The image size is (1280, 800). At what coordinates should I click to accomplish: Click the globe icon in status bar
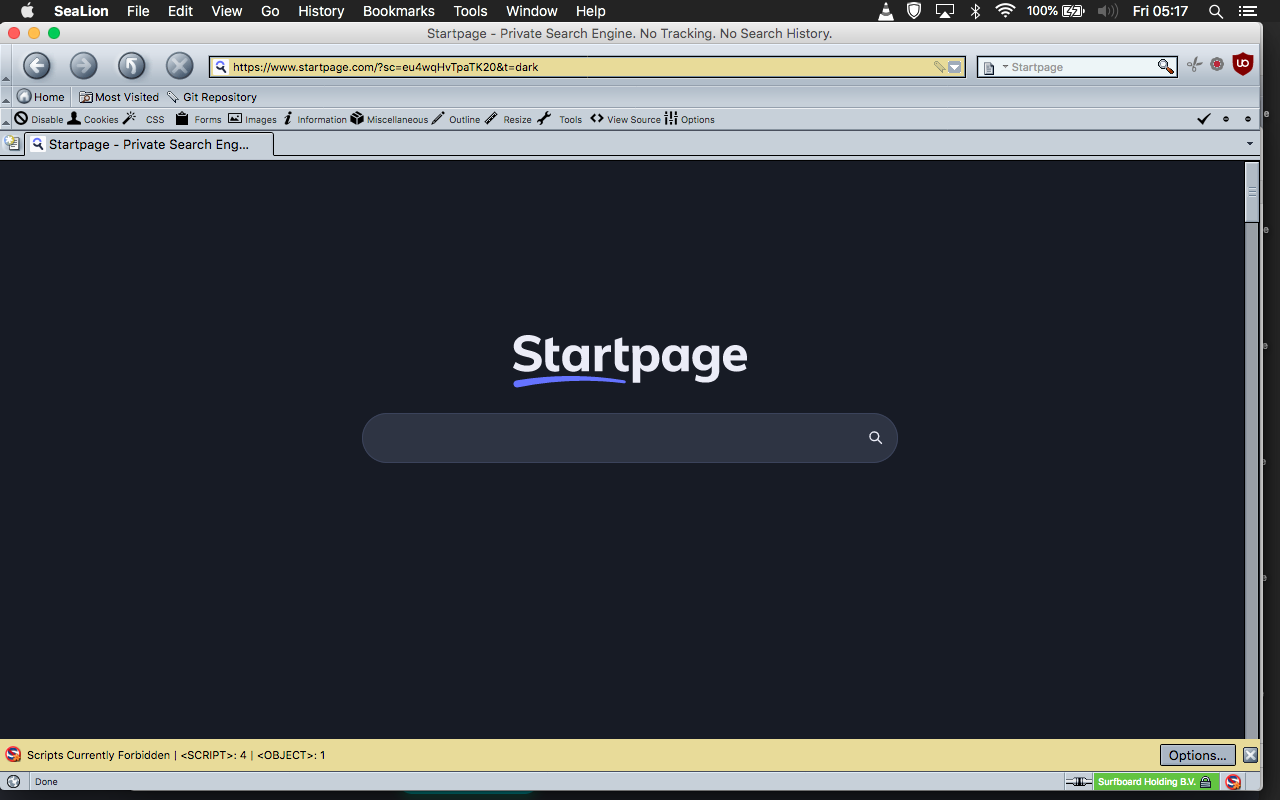13,782
